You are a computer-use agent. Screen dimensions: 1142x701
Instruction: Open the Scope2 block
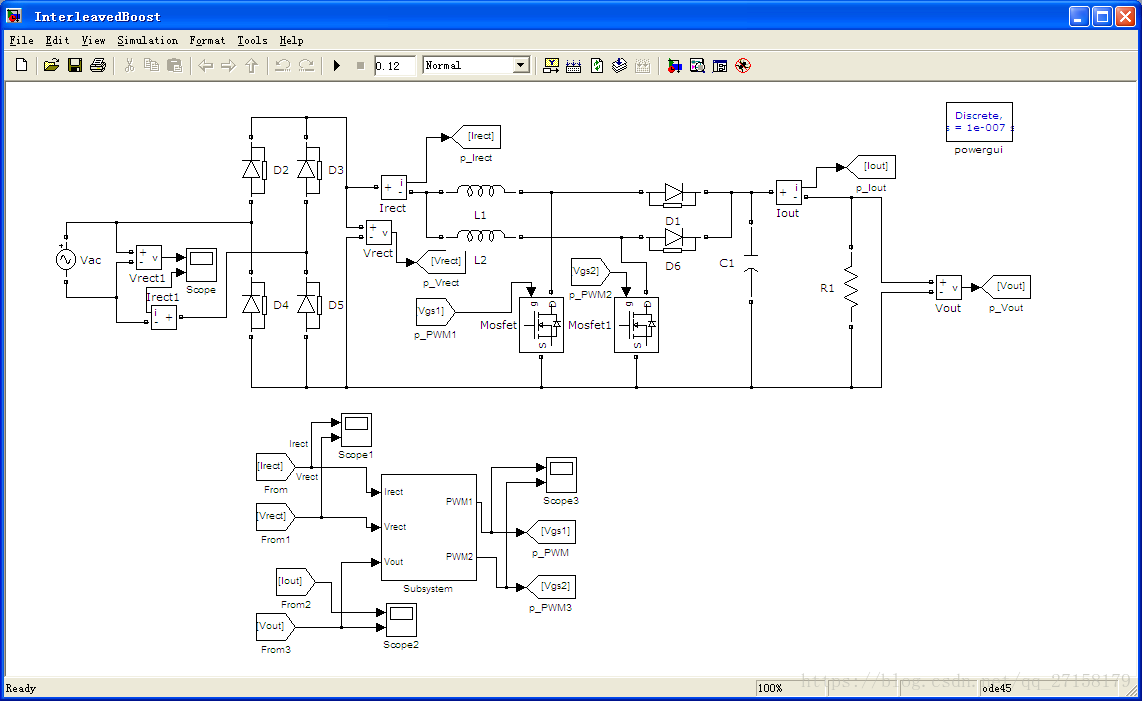click(x=401, y=621)
